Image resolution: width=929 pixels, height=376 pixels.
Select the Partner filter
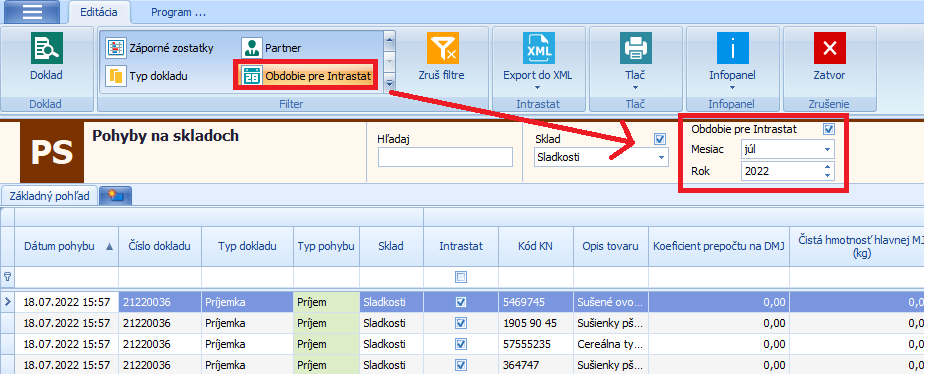(272, 48)
